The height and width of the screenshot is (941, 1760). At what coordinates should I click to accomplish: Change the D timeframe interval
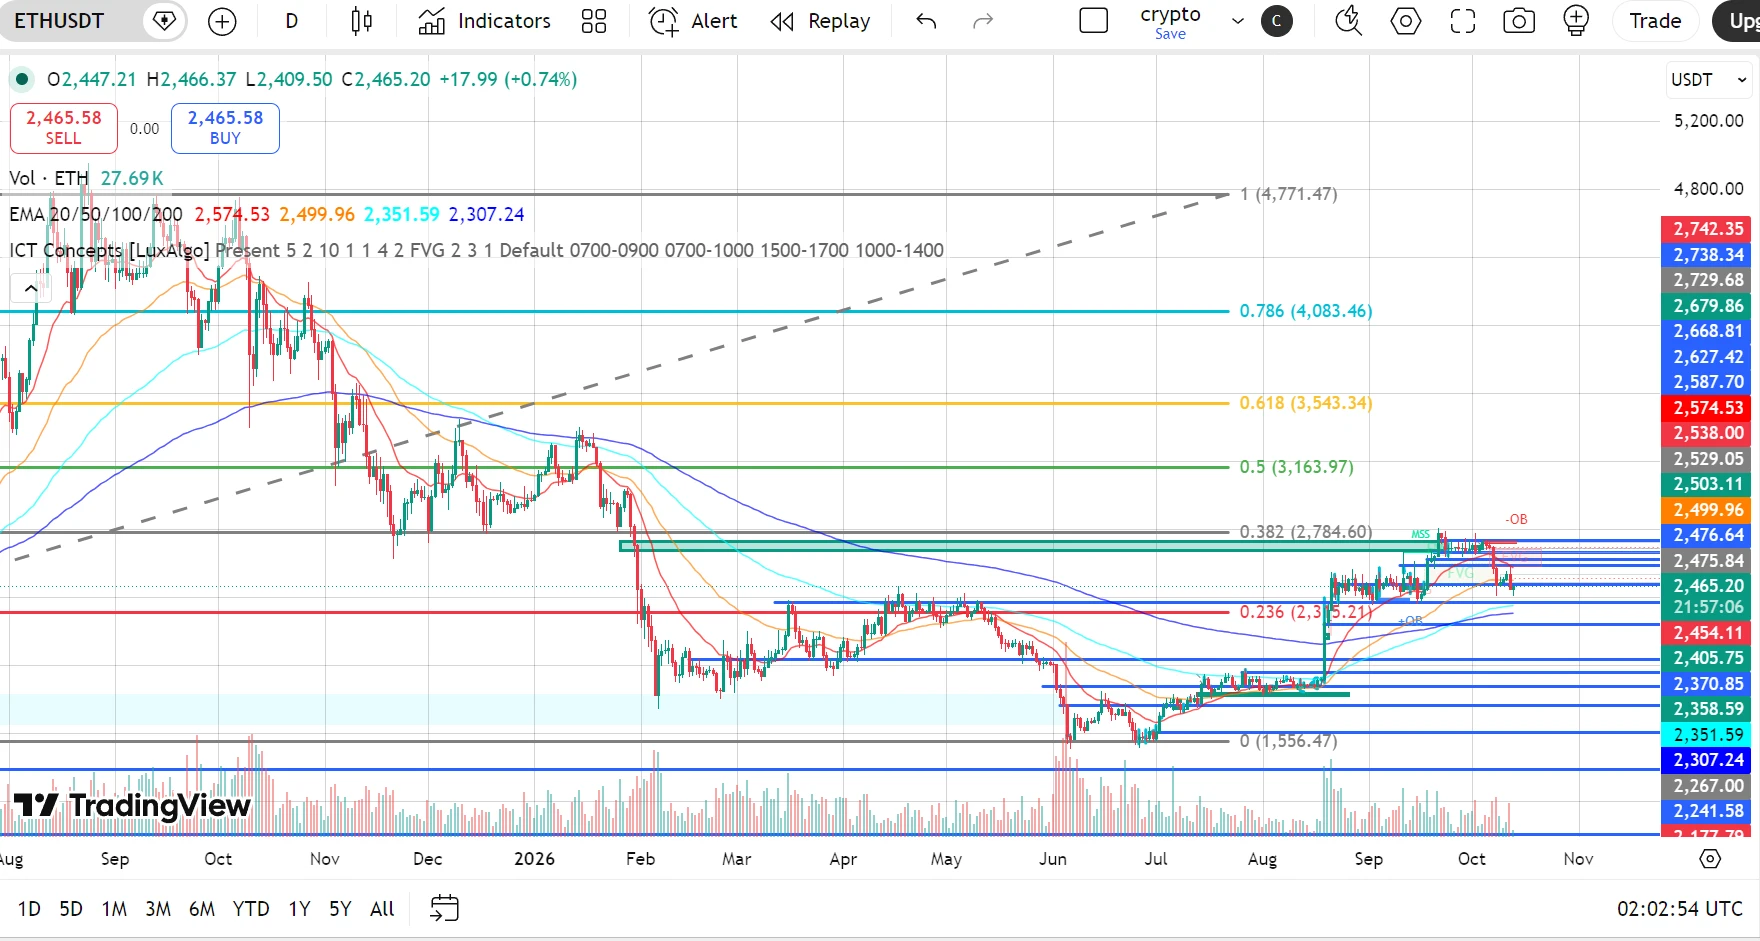point(291,21)
